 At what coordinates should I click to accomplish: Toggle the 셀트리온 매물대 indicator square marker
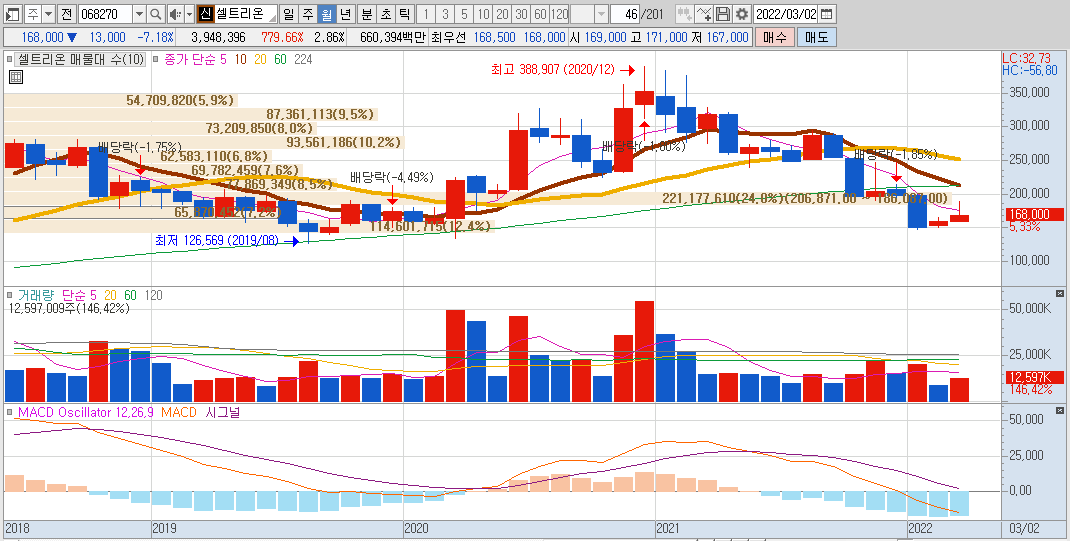[10, 60]
